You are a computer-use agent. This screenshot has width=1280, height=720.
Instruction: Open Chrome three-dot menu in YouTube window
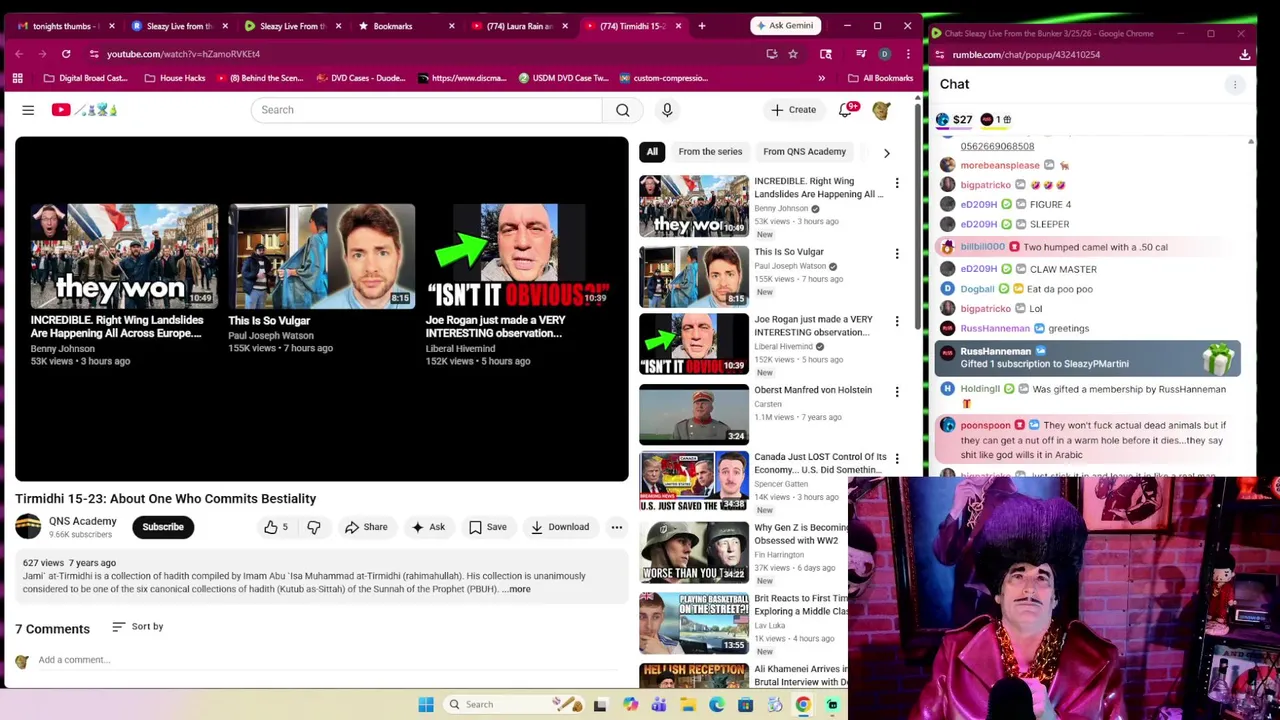[x=908, y=54]
